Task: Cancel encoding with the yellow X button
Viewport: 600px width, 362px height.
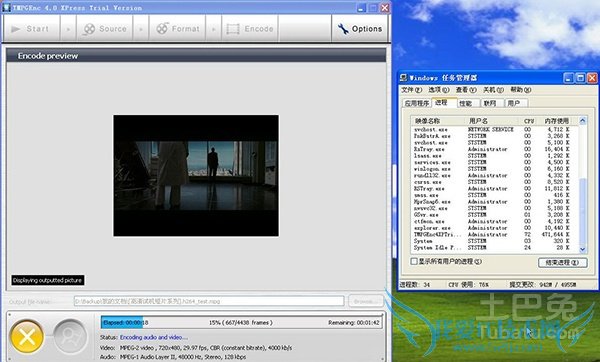Action: click(x=27, y=337)
